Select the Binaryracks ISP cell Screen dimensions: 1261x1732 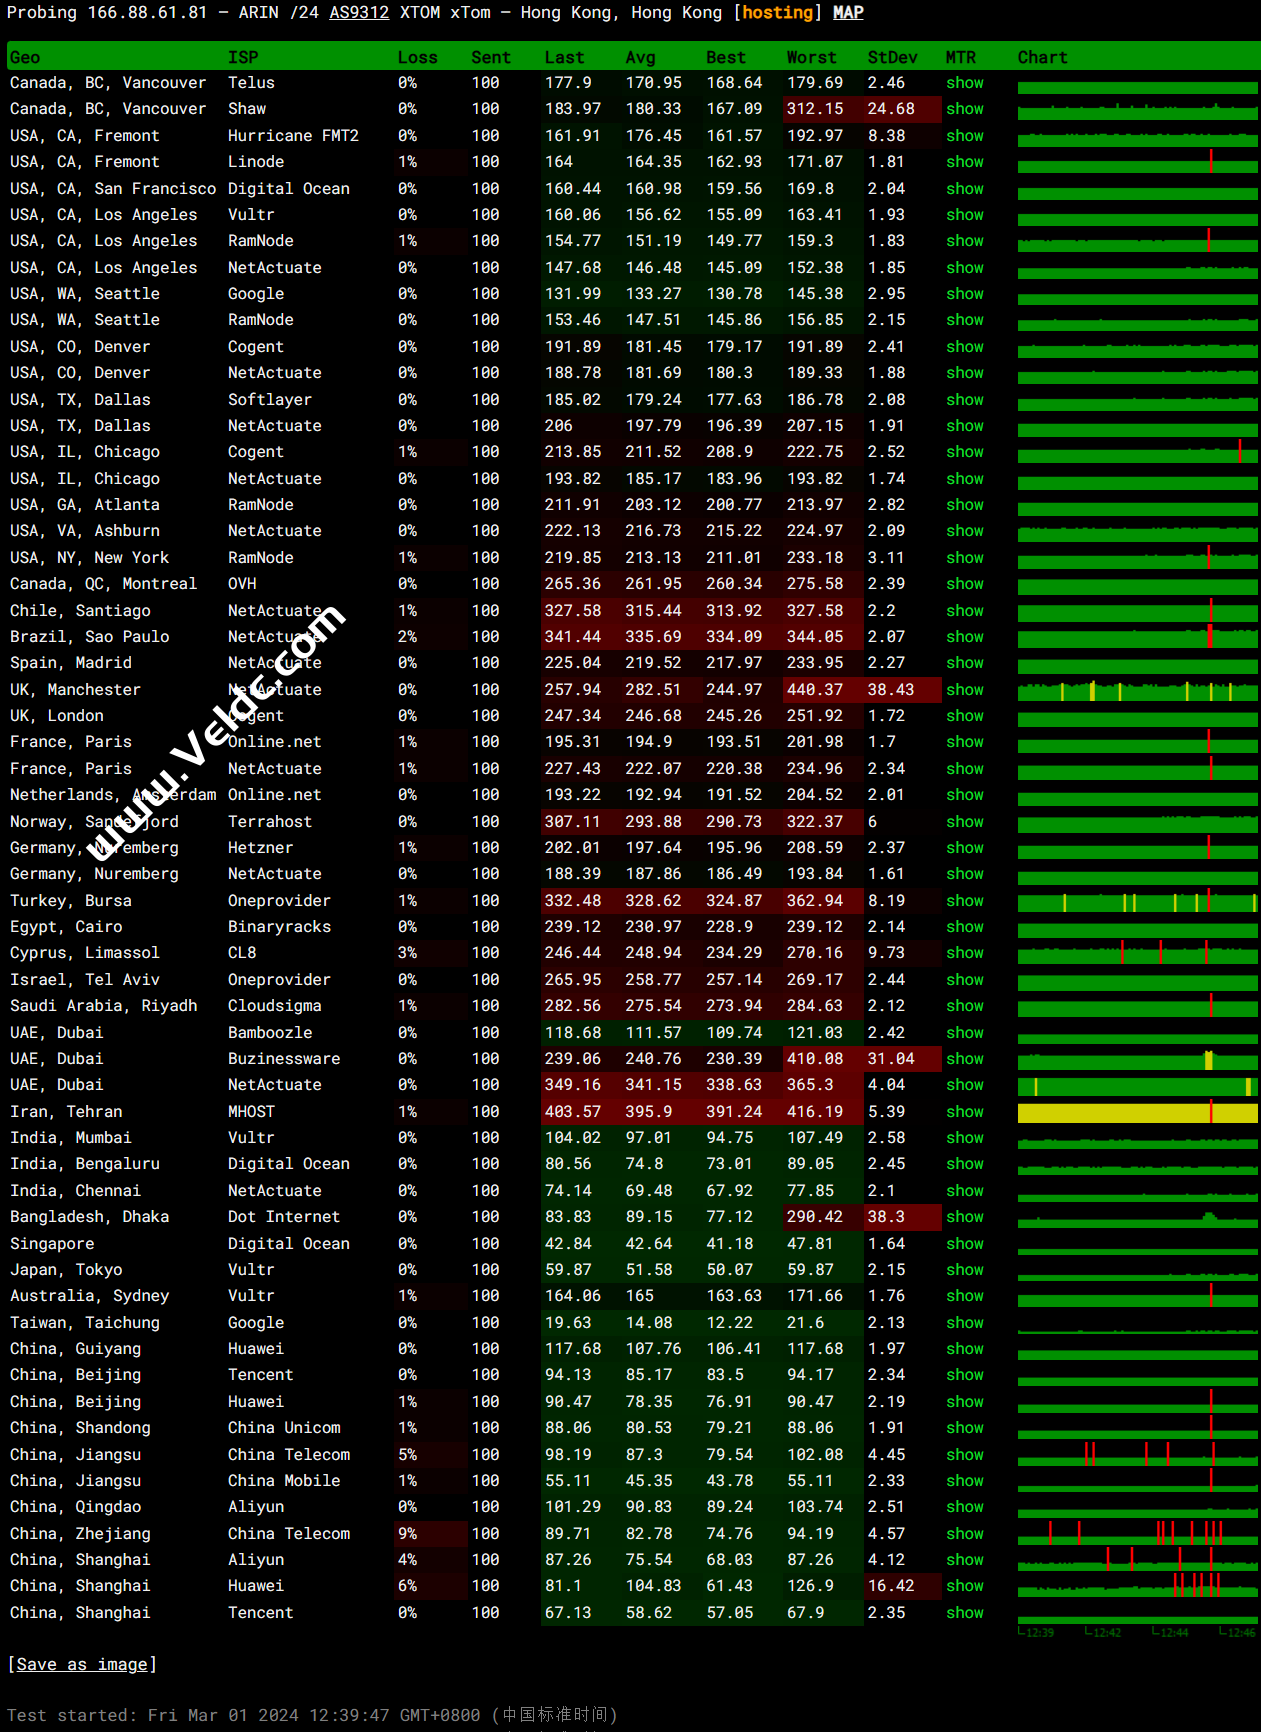[x=279, y=927]
